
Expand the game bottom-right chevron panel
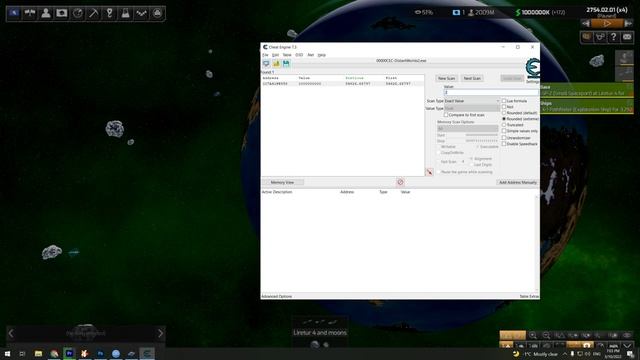(627, 346)
